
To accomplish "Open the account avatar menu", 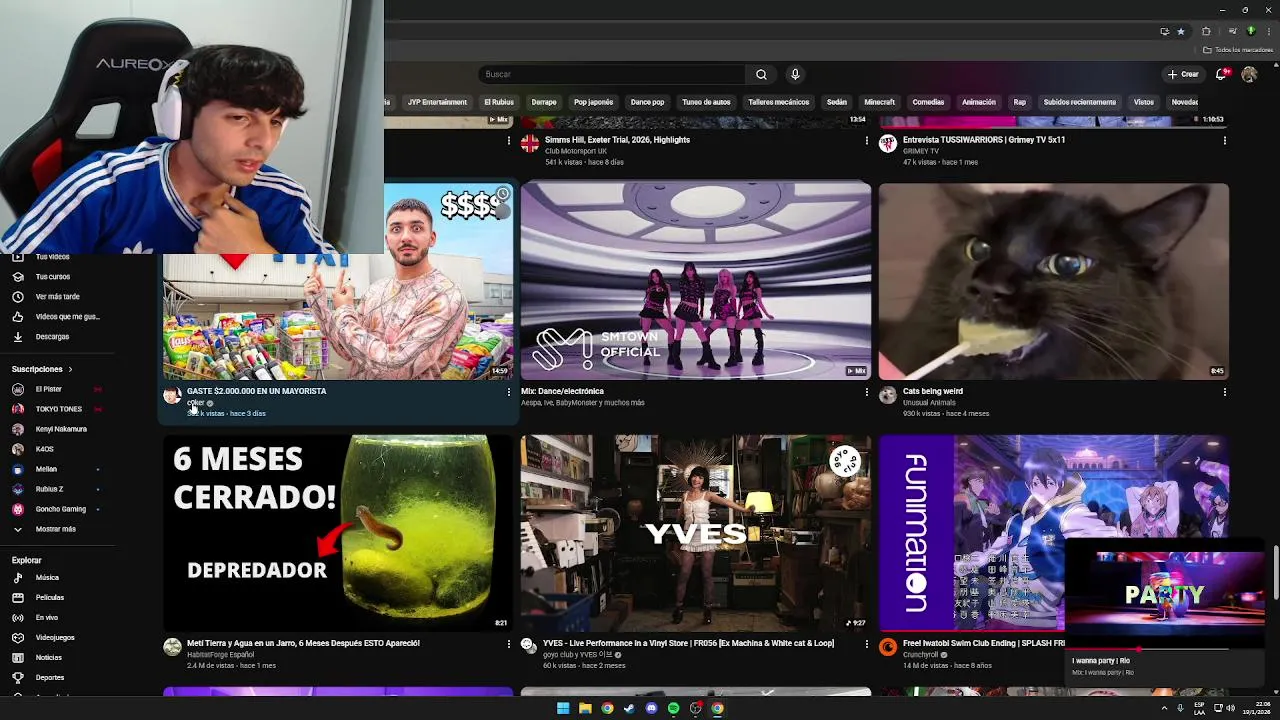I will [x=1249, y=74].
